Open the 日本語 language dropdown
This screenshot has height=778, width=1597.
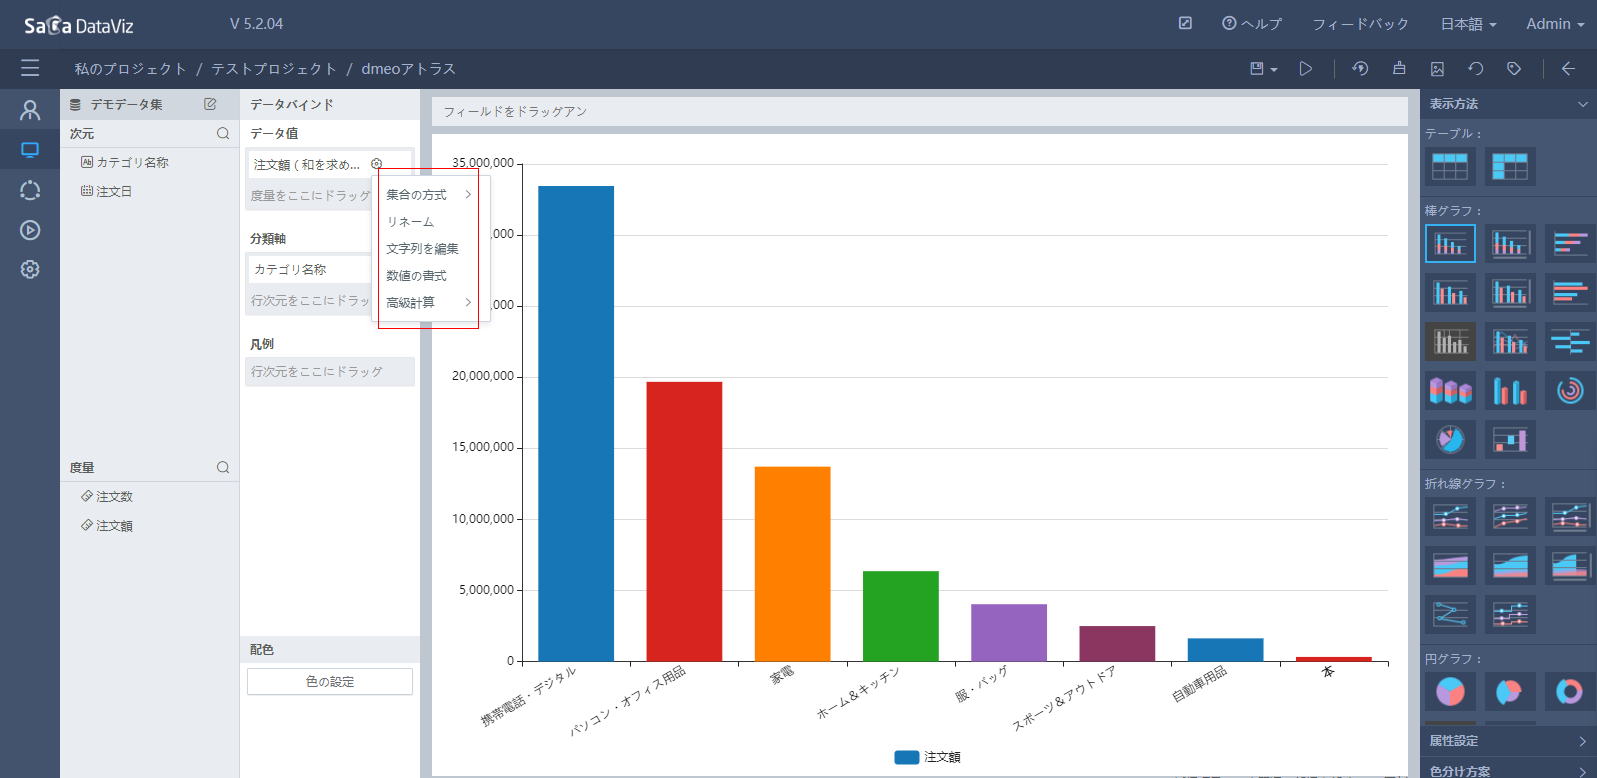[1467, 24]
